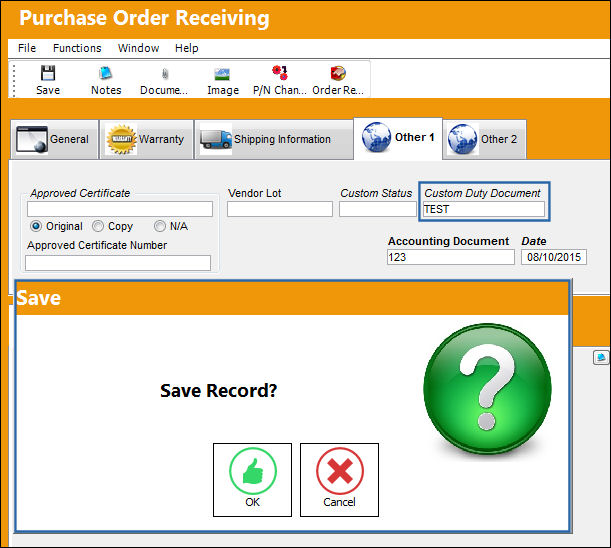Viewport: 611px width, 548px height.
Task: Click the Approved Certificate label
Action: click(x=80, y=193)
